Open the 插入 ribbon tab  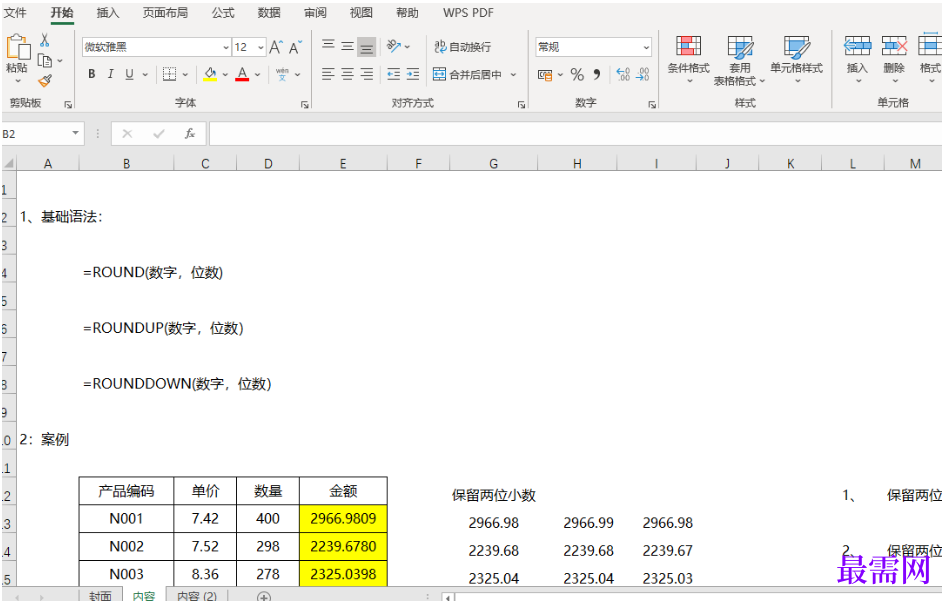(x=108, y=13)
